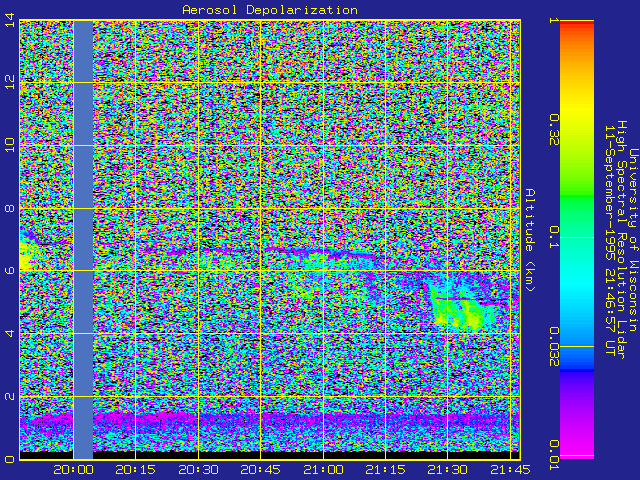Click the 'Aerosol Depolarization' plot title
This screenshot has height=480, width=640.
pyautogui.click(x=270, y=10)
